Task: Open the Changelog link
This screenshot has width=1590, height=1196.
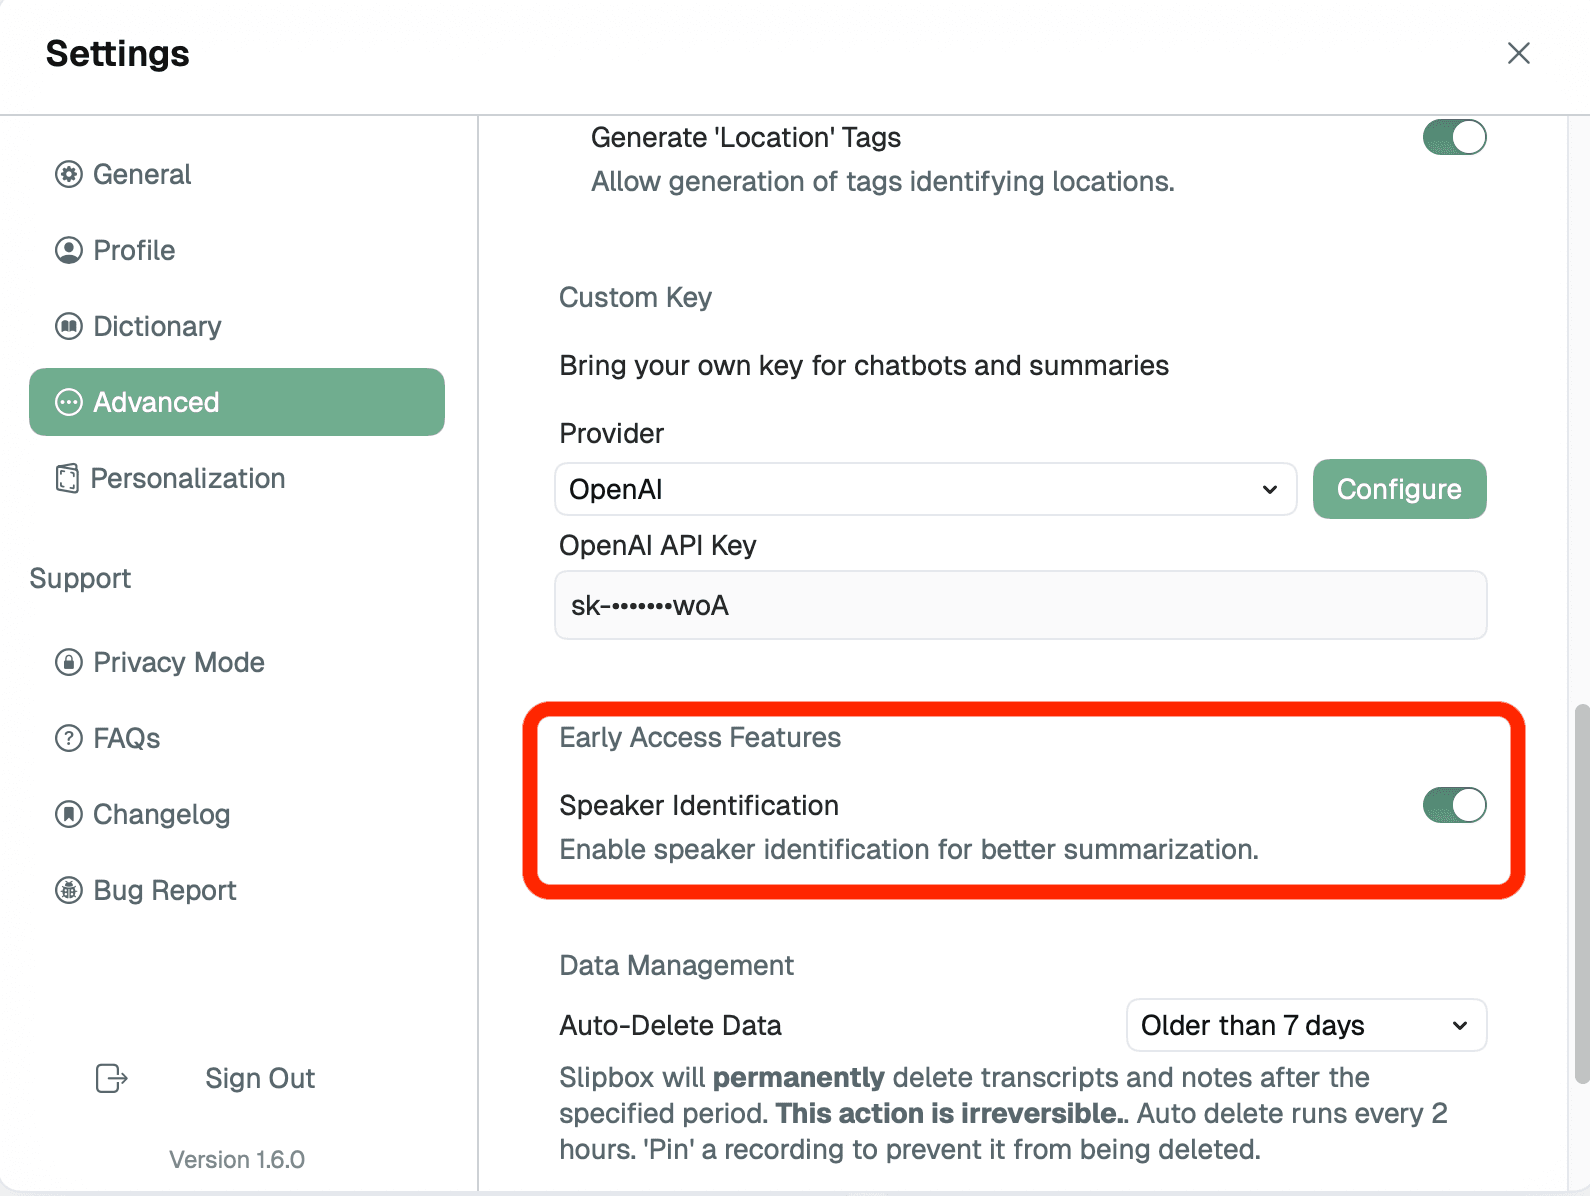Action: click(x=237, y=814)
